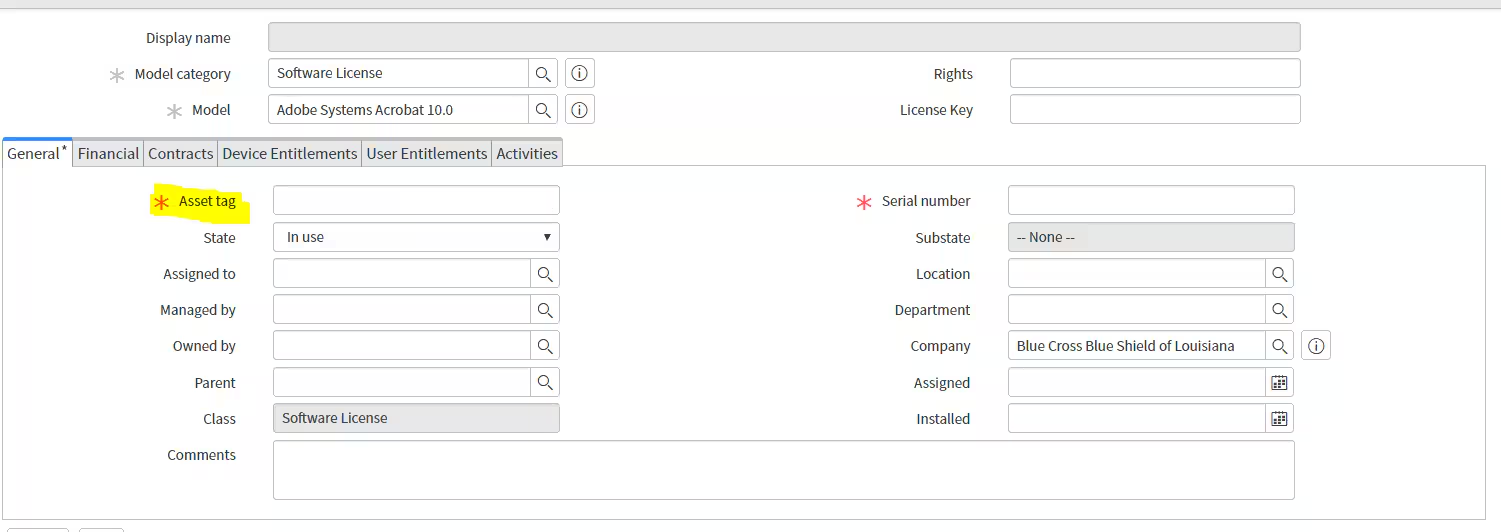The height and width of the screenshot is (532, 1501).
Task: Open the User Entitlements tab
Action: click(427, 153)
